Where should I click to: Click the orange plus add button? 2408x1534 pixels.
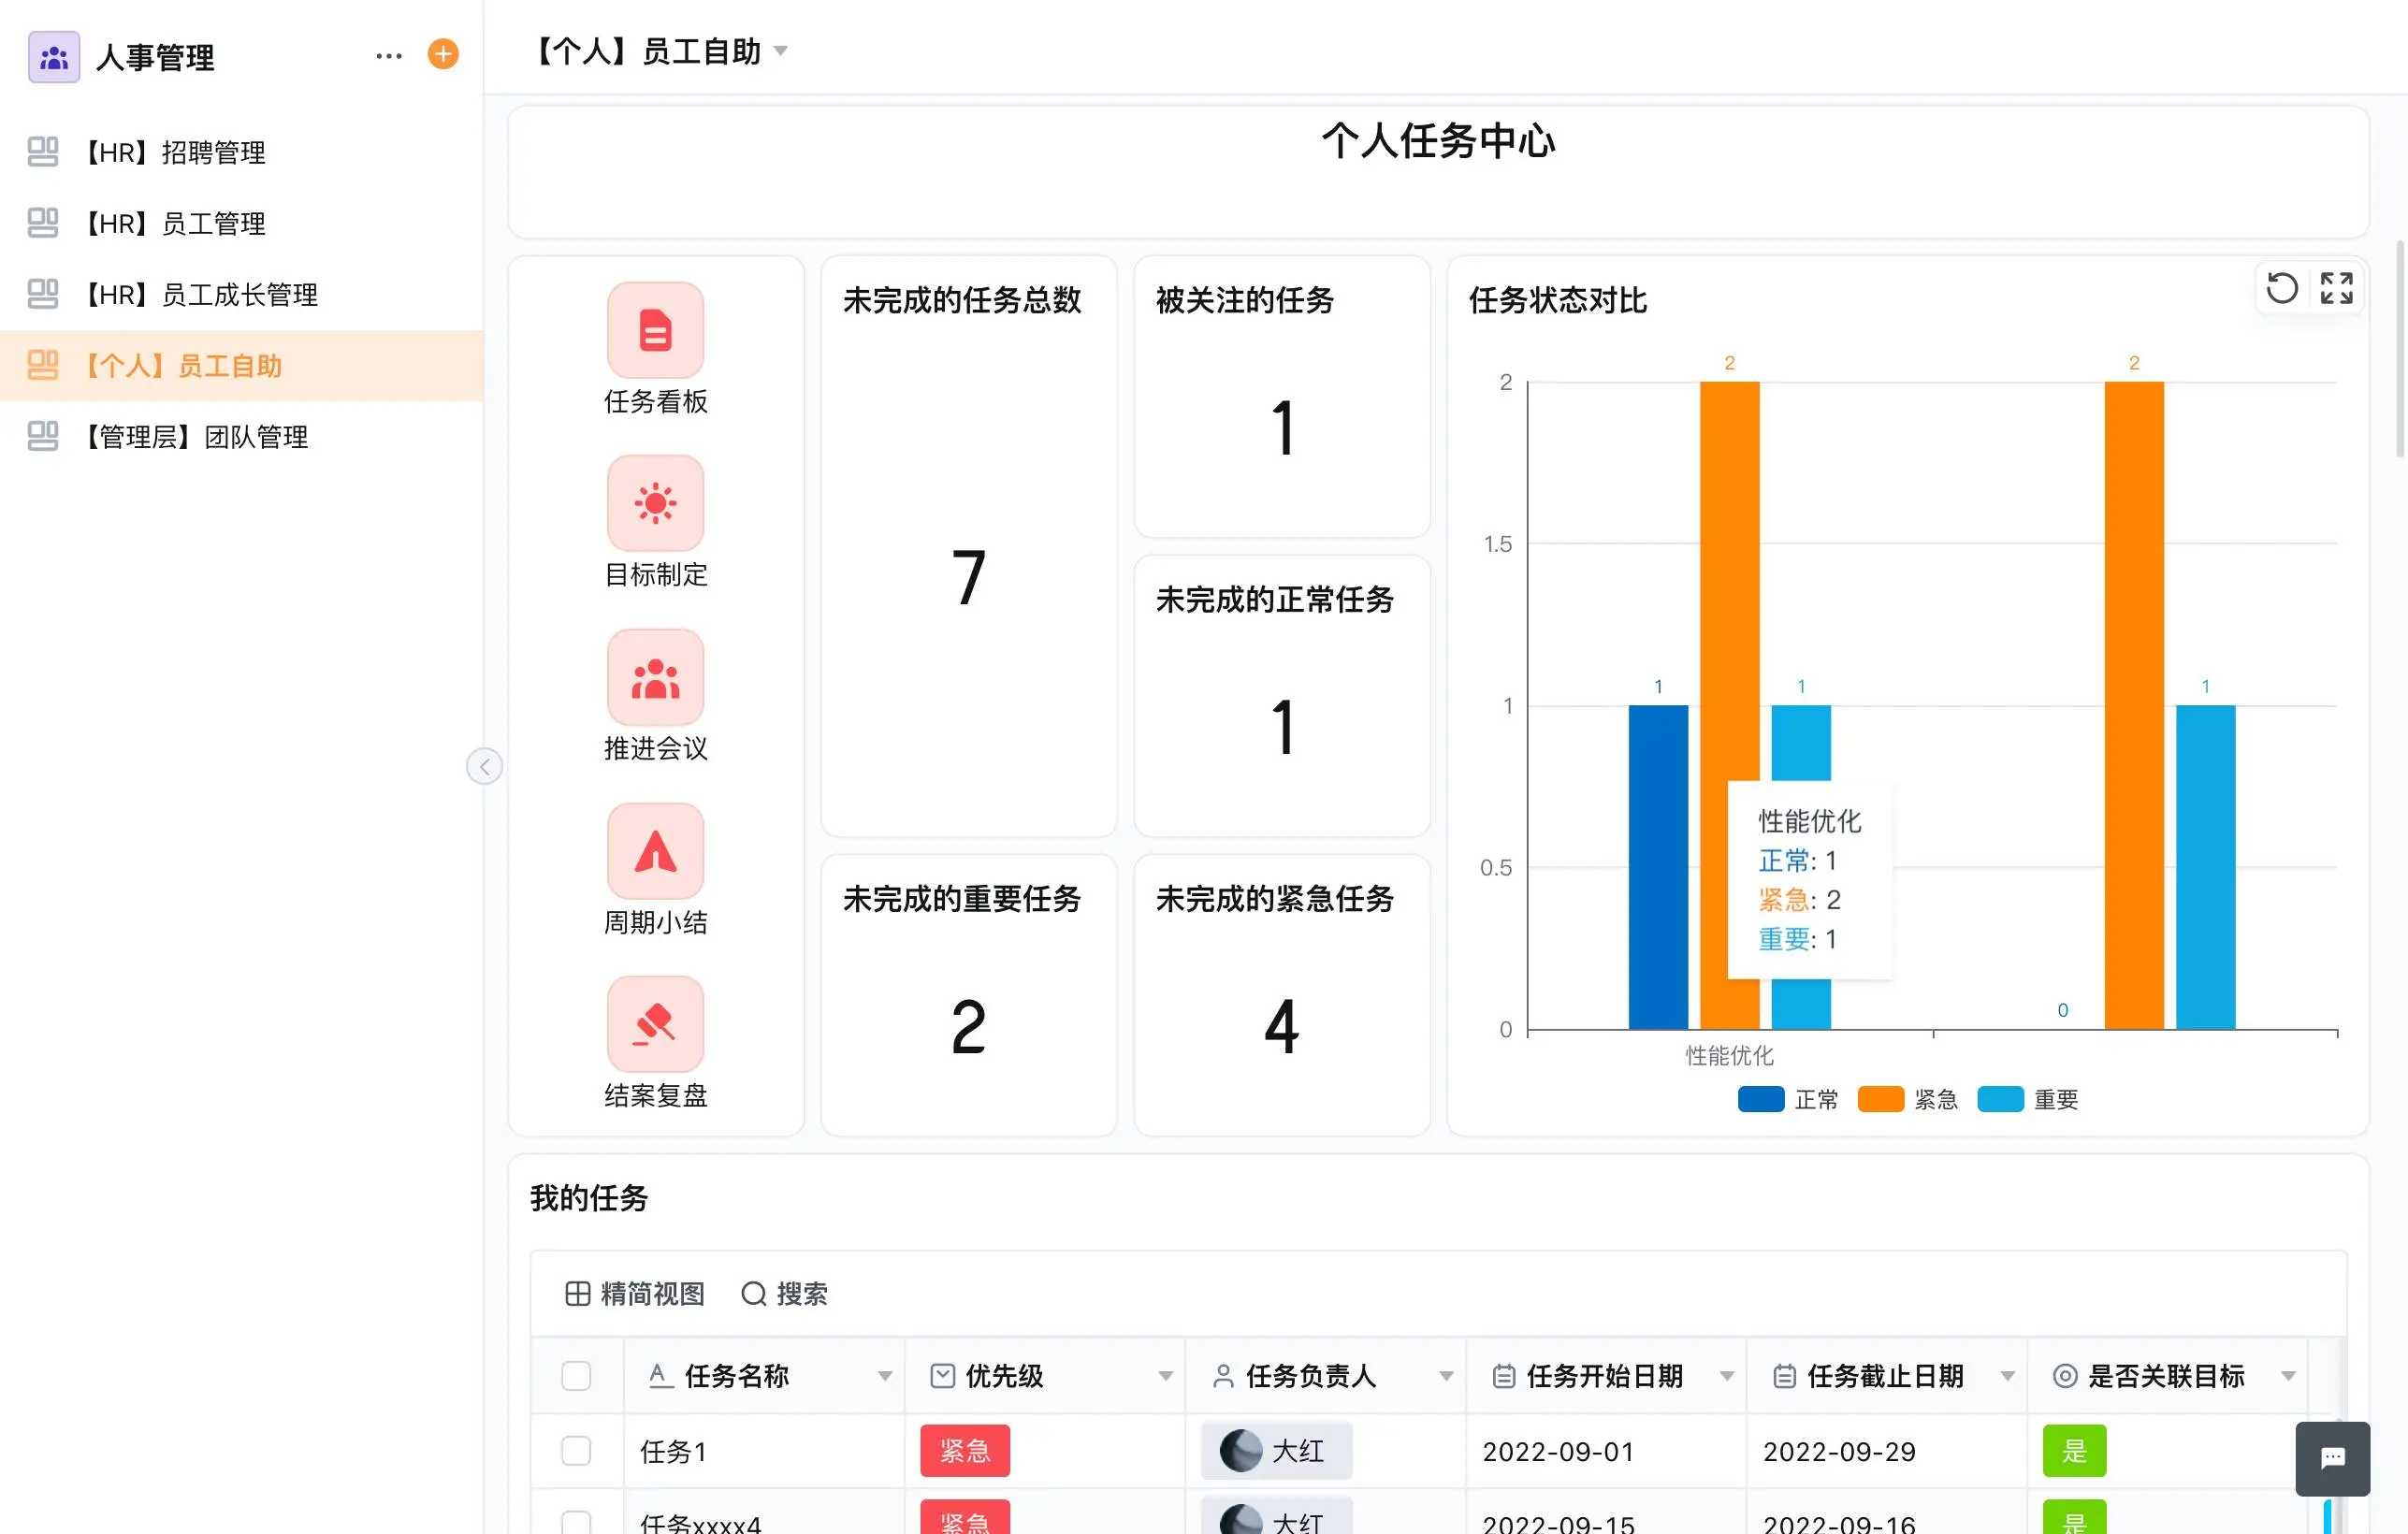point(443,54)
